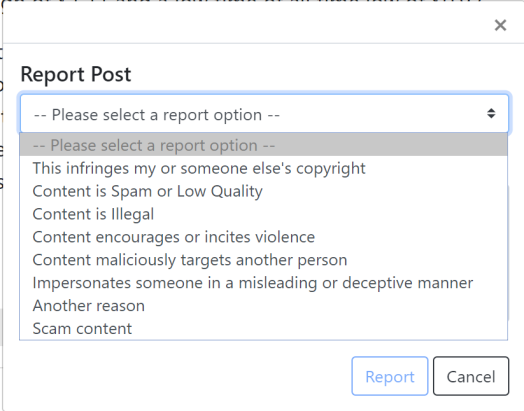Pick 'Content encourages or incites violence'
524x411 pixels.
pyautogui.click(x=264, y=237)
